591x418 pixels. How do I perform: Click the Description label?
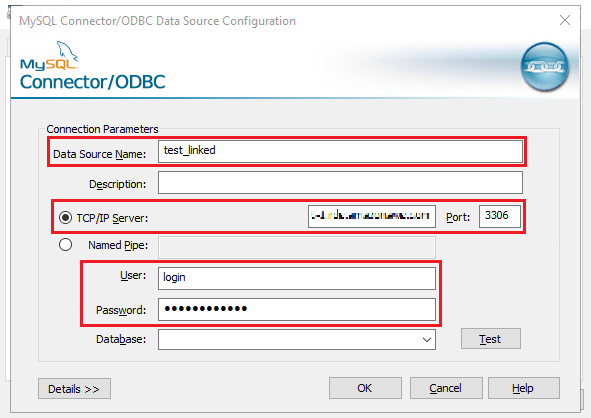point(117,184)
